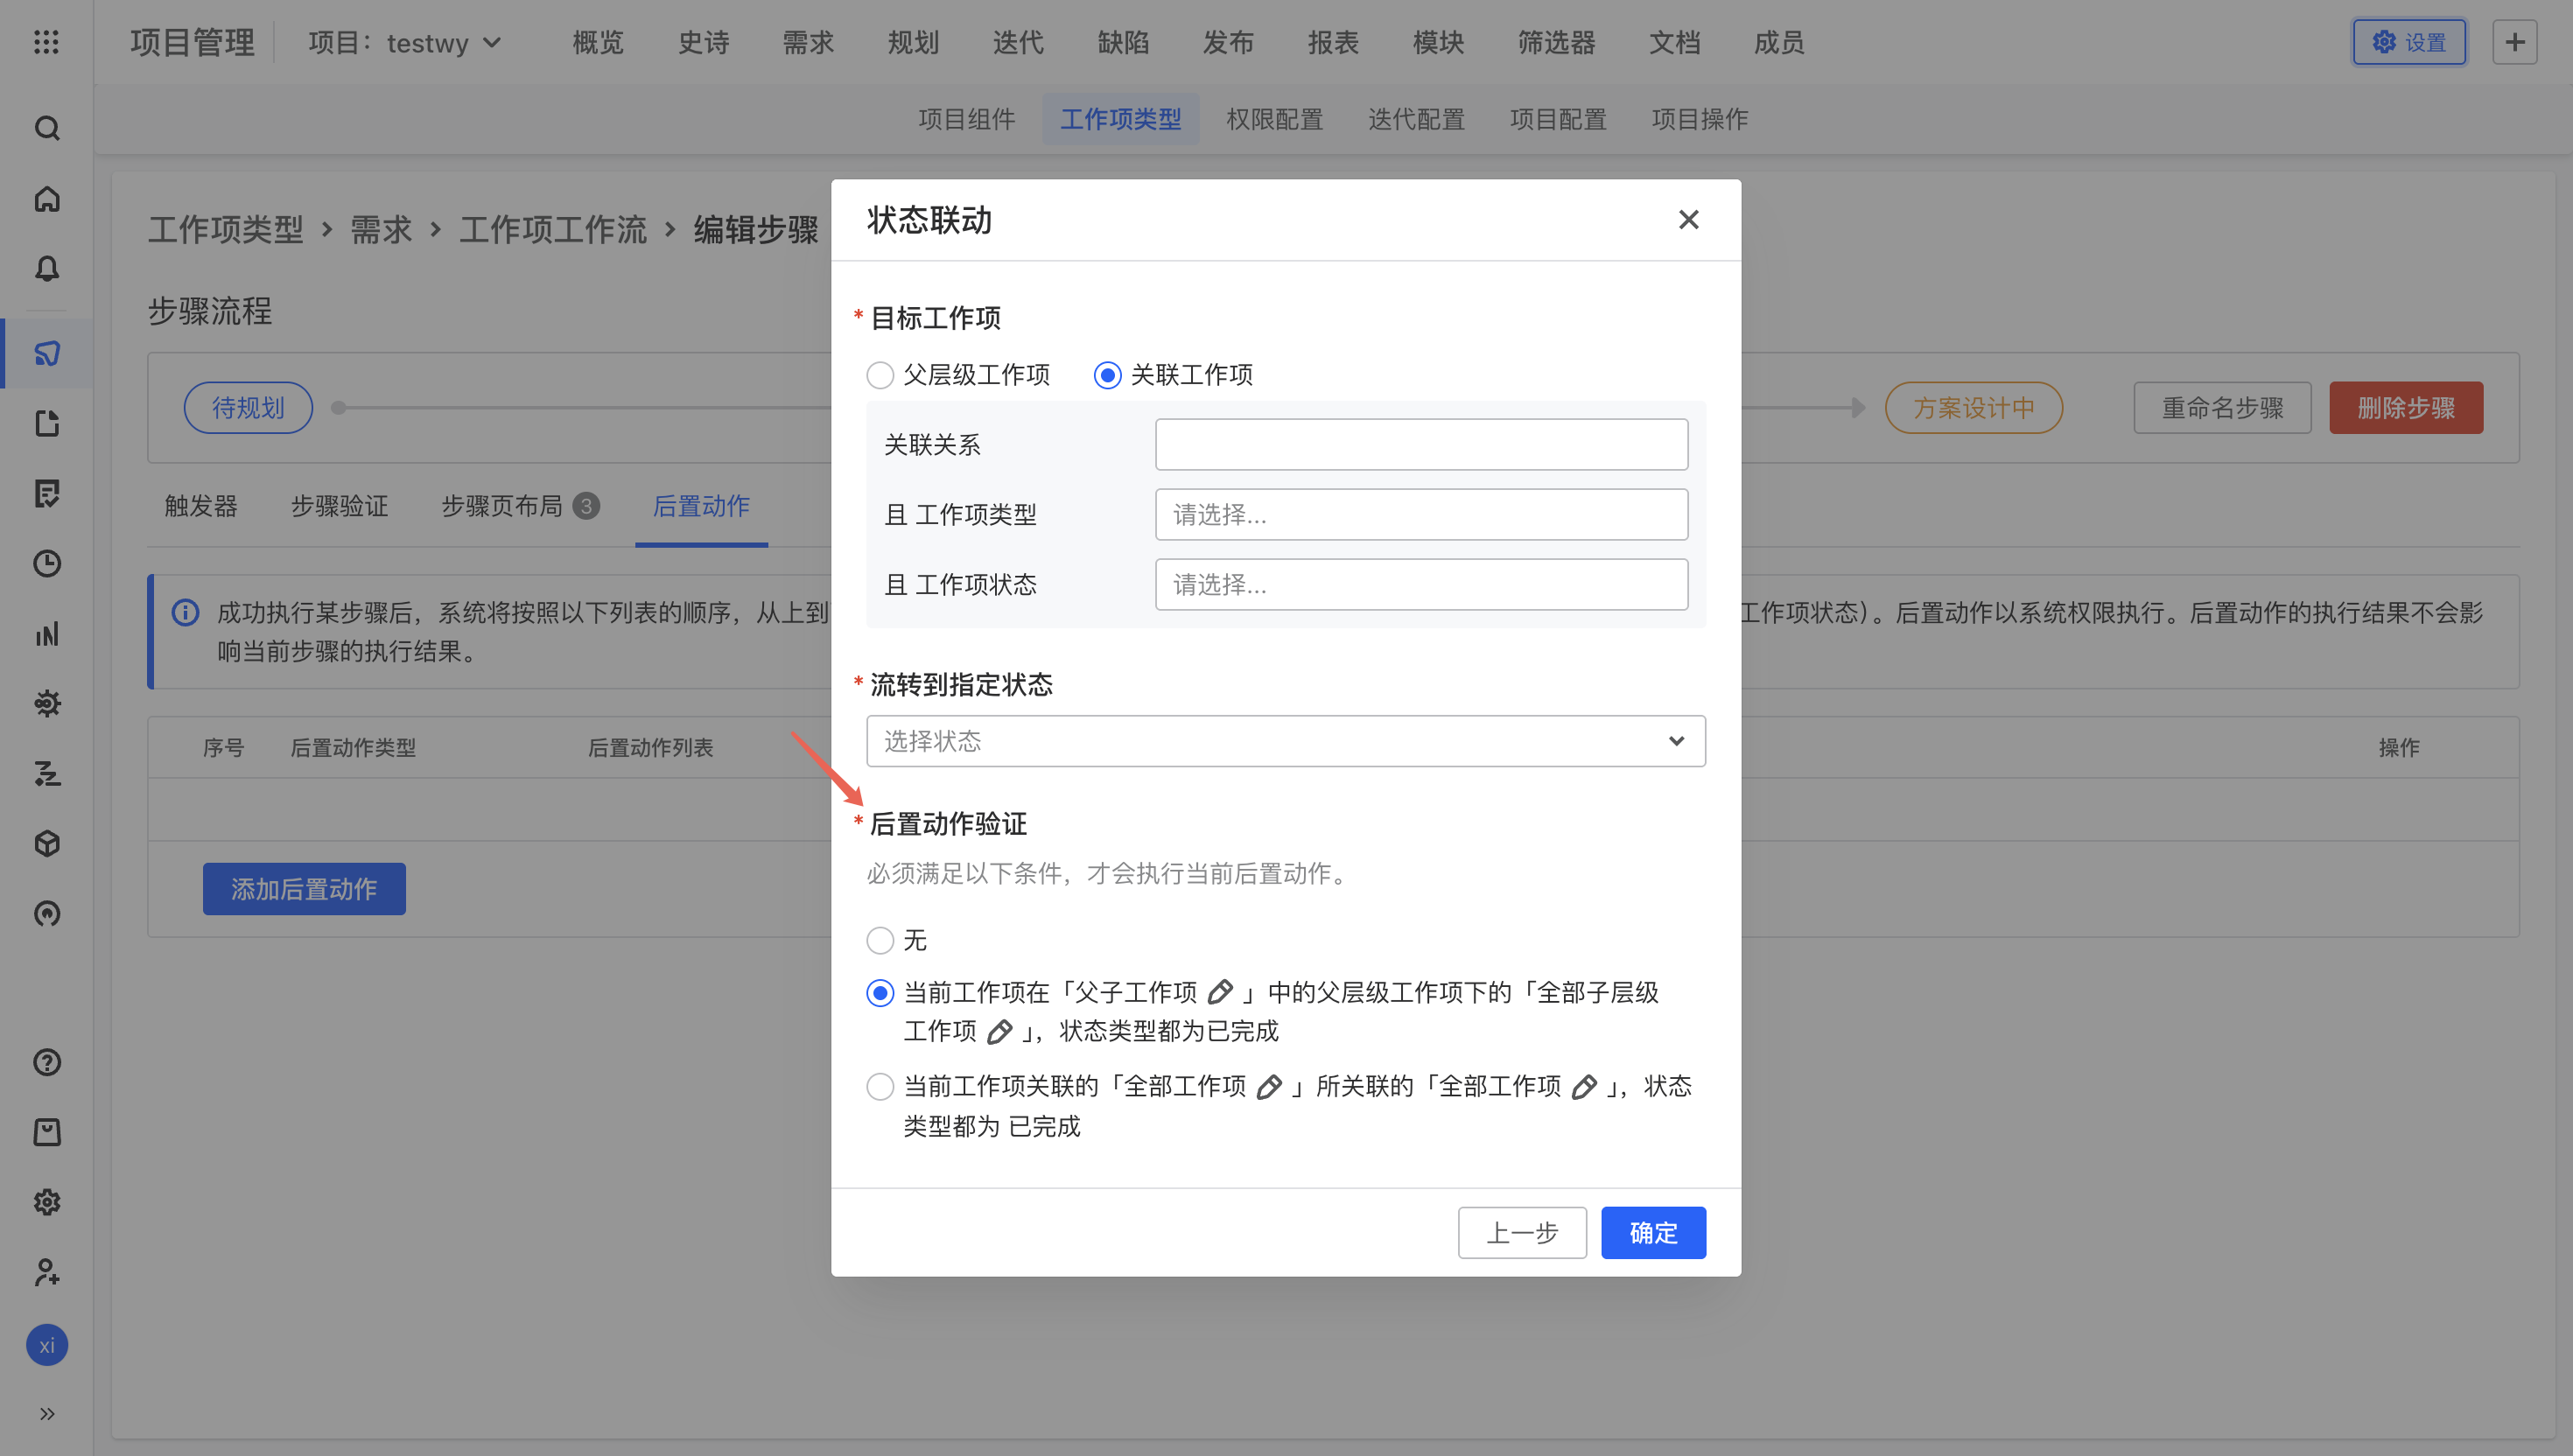Select the project management megaphone icon
Image resolution: width=2573 pixels, height=1456 pixels.
[x=47, y=353]
